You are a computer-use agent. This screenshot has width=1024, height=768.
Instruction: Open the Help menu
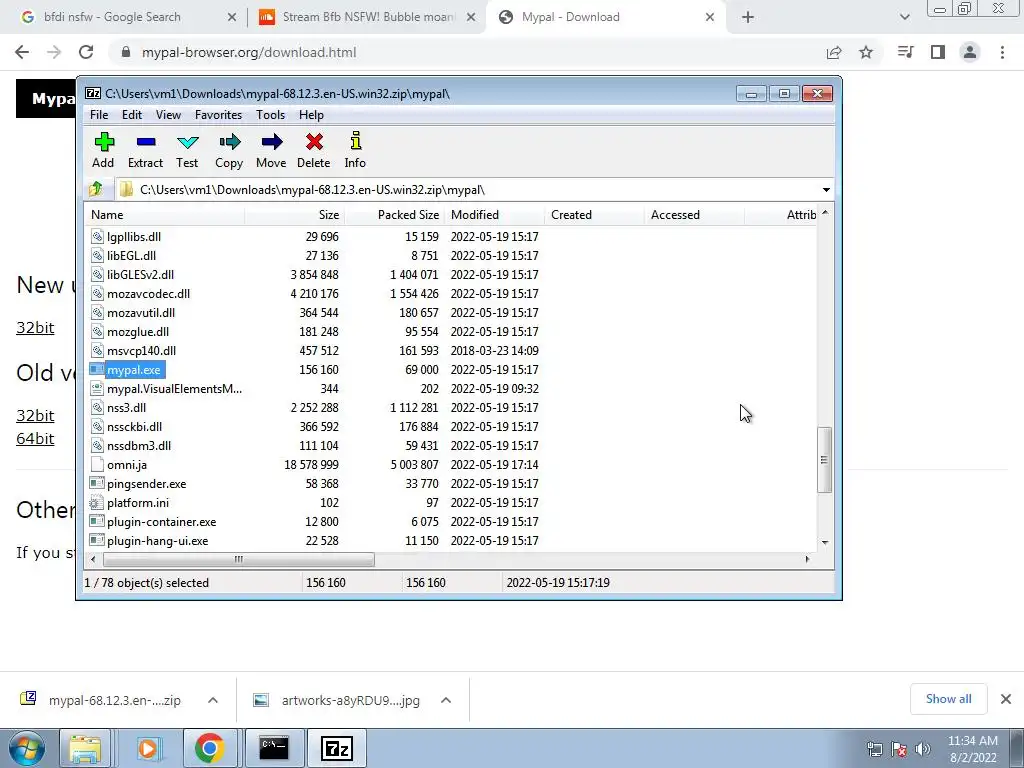312,115
